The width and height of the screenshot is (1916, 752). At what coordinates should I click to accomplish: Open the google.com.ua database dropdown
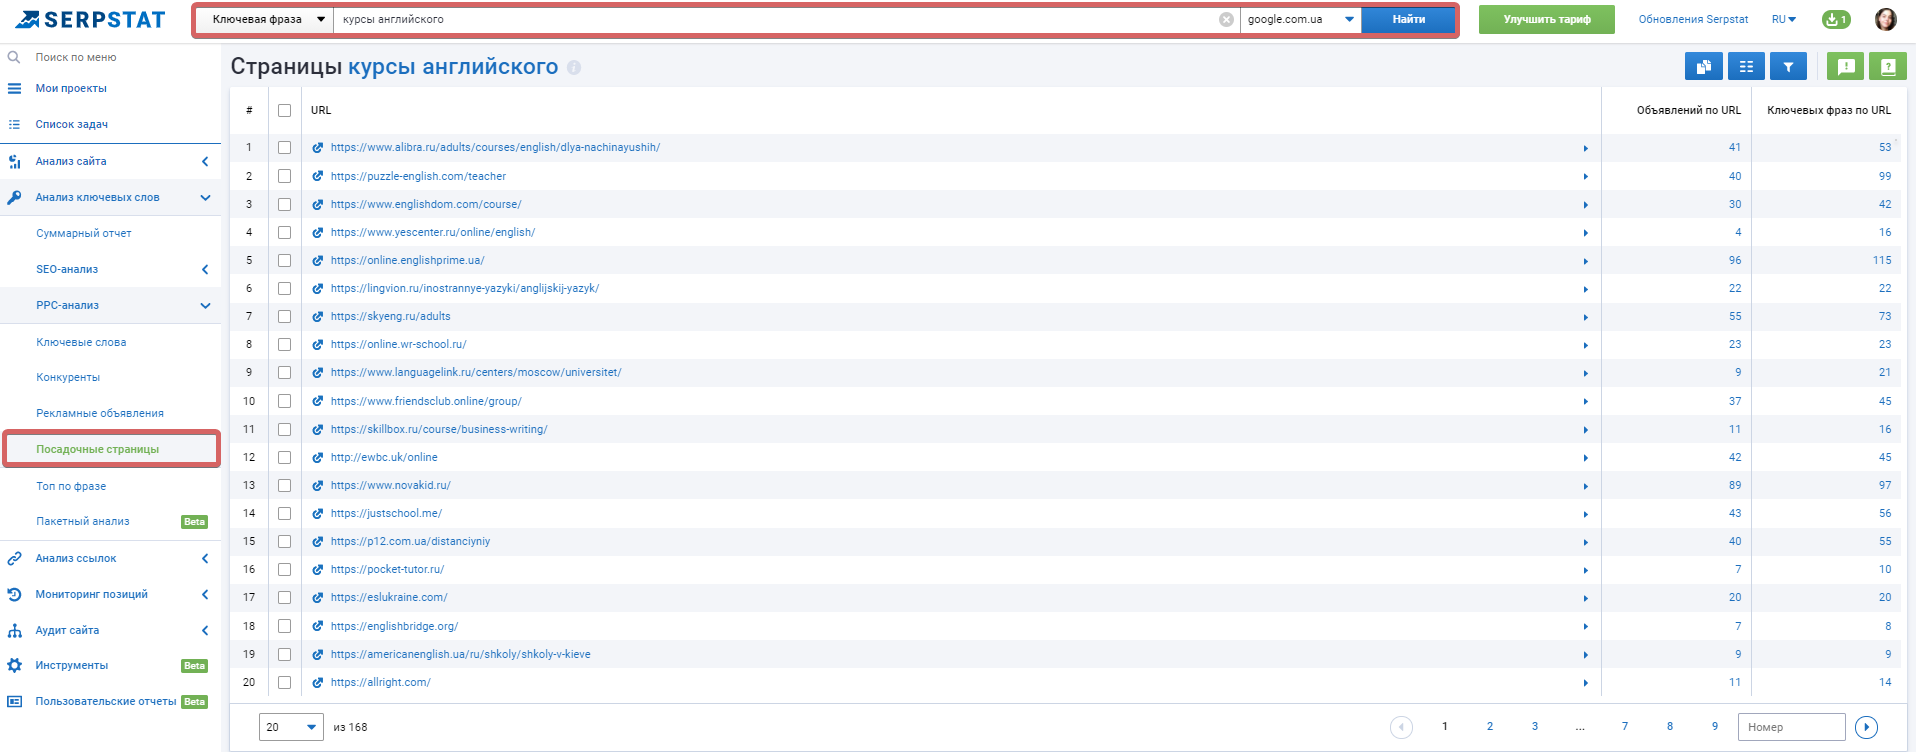1300,19
